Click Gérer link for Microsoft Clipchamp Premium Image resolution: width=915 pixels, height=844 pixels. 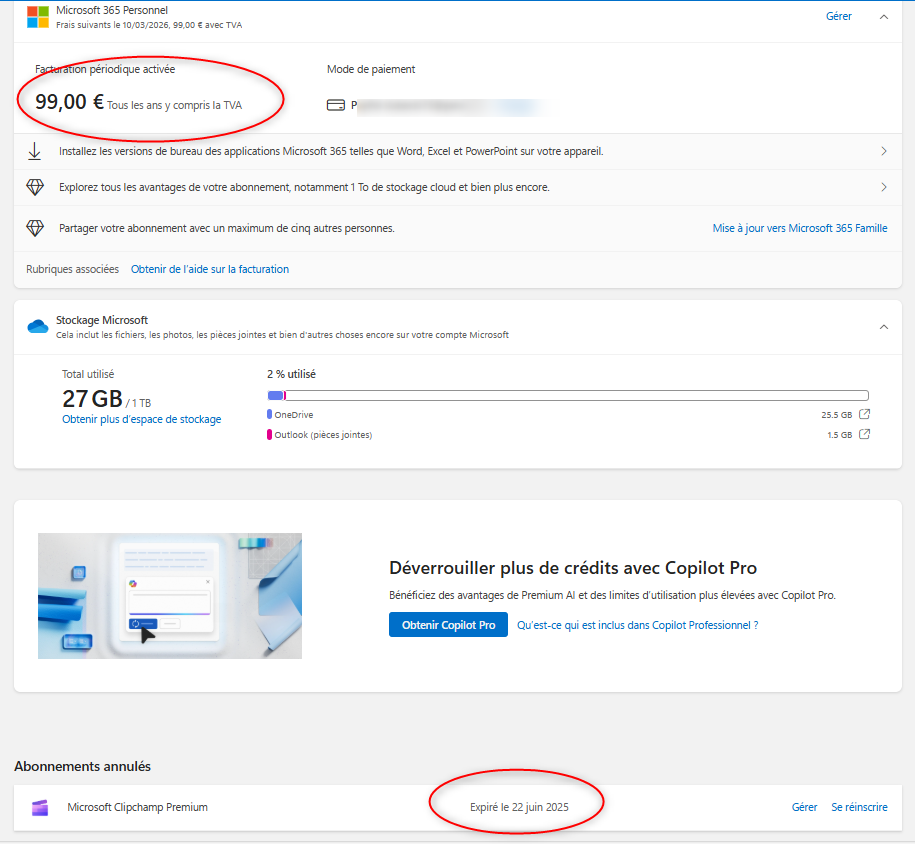[x=805, y=807]
